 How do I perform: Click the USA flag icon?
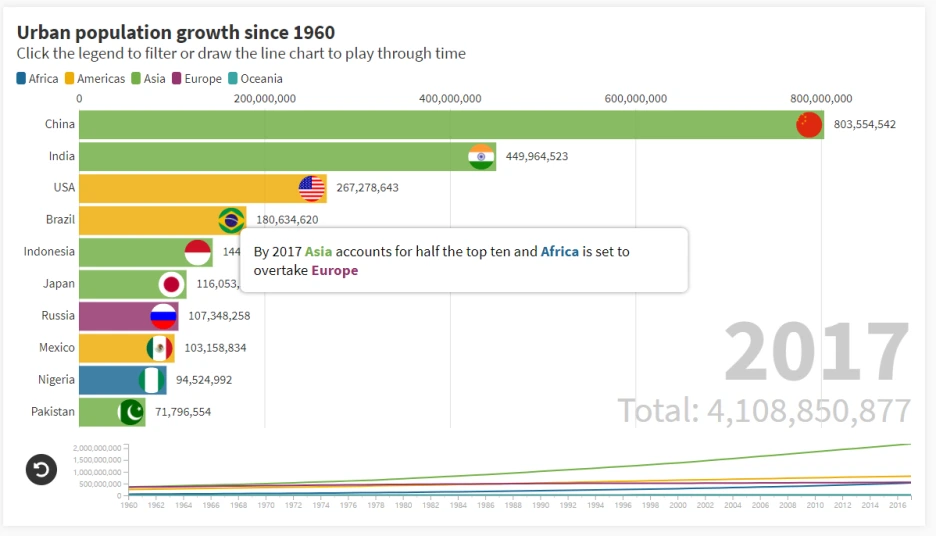(x=312, y=188)
